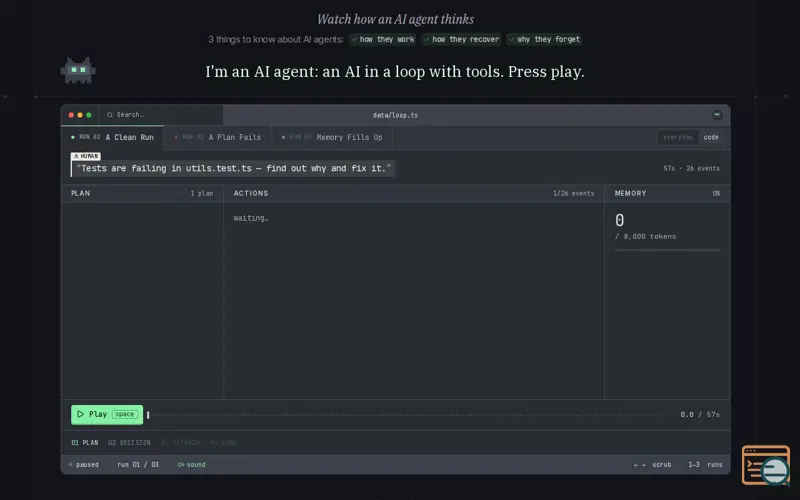The height and width of the screenshot is (500, 800).
Task: Click the human prompt about utils.test.ts
Action: pos(233,168)
